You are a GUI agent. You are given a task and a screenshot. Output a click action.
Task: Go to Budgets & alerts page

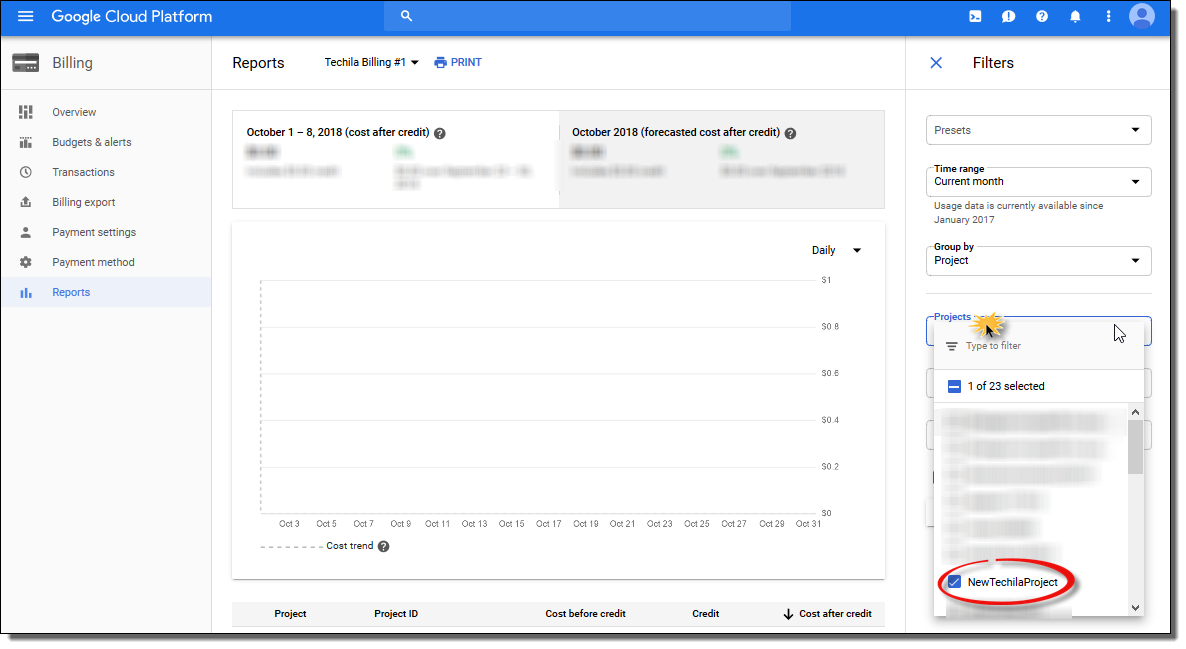point(91,142)
